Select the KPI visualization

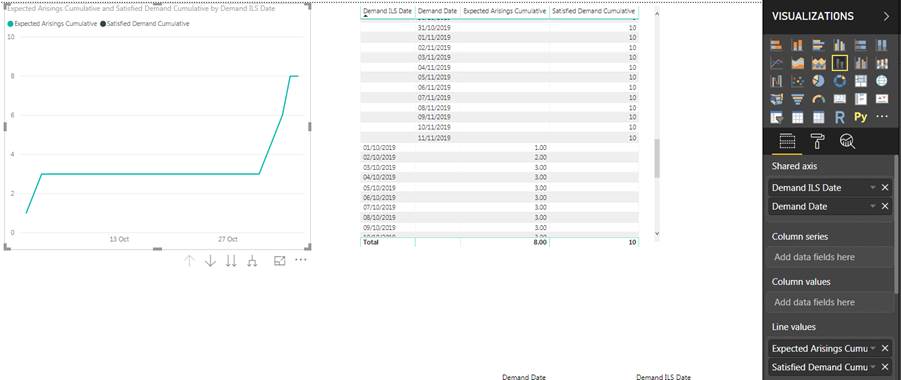[x=881, y=99]
